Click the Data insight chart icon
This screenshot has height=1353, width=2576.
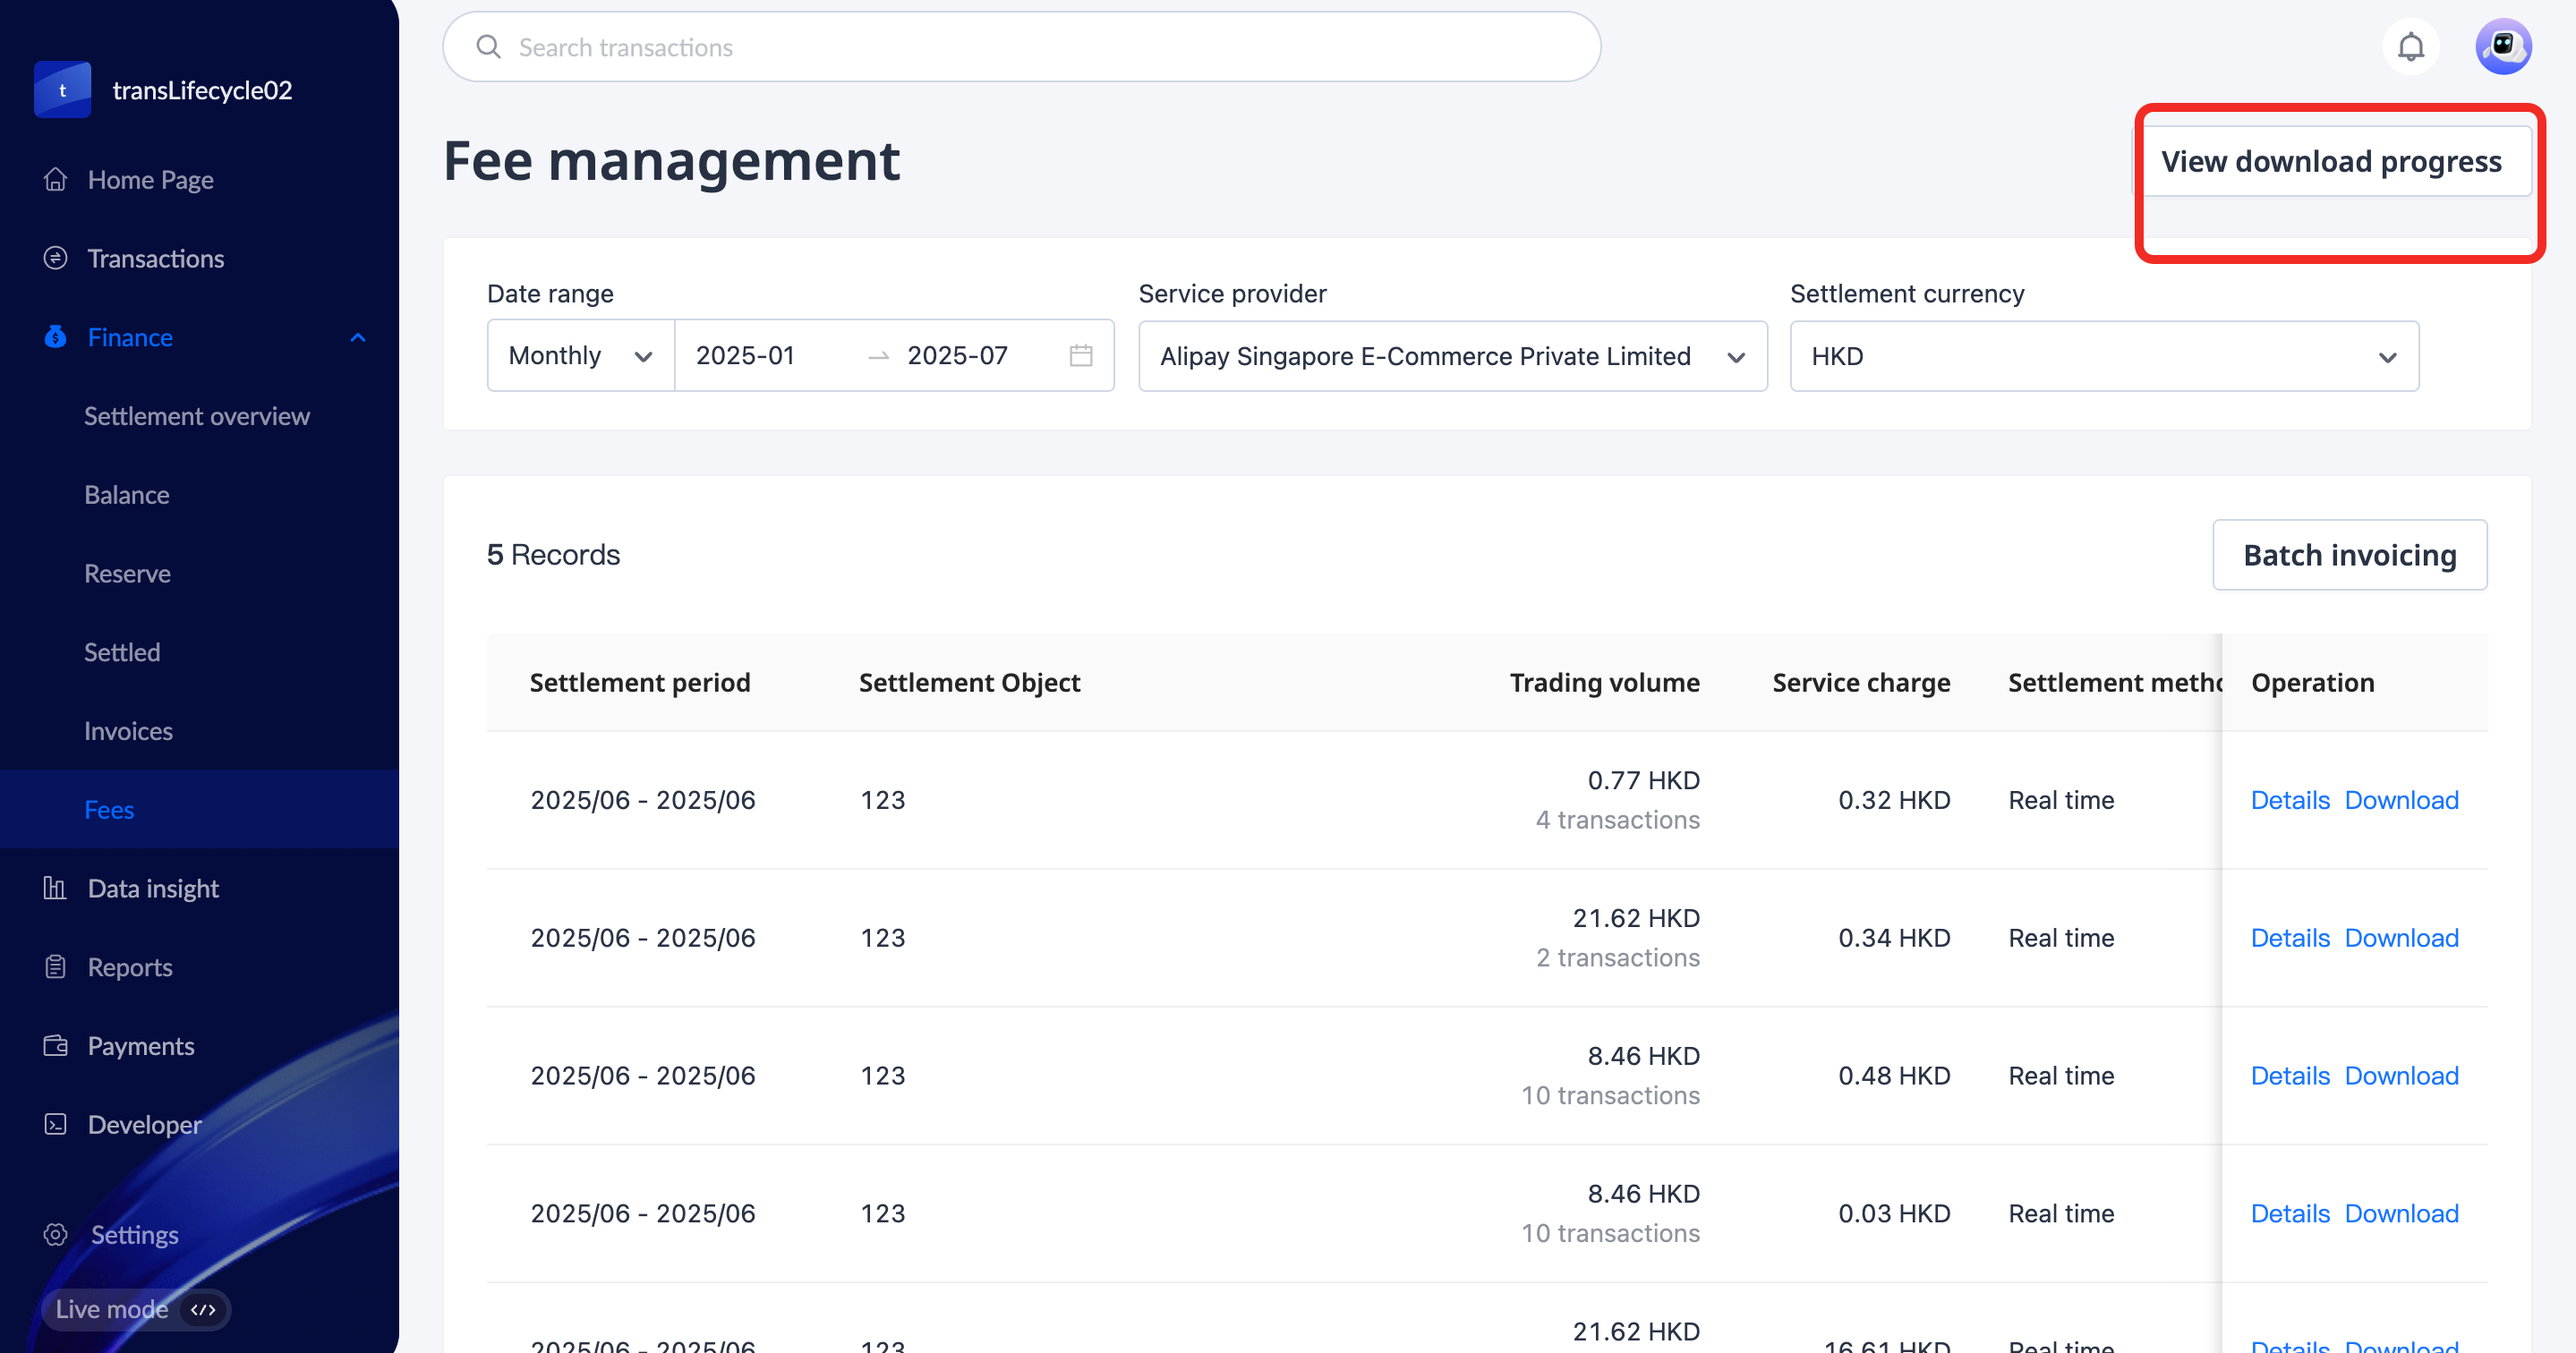click(x=56, y=888)
